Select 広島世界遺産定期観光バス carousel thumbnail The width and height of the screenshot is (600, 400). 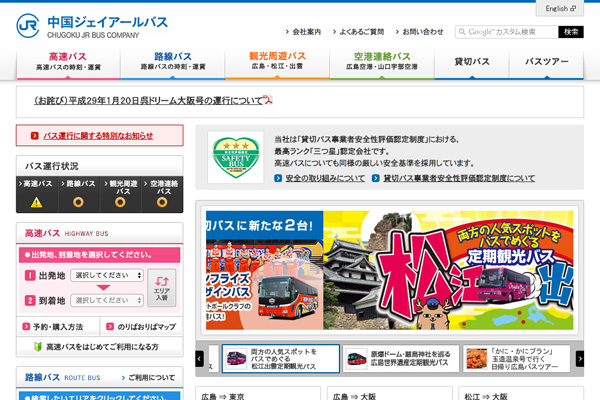[401, 359]
